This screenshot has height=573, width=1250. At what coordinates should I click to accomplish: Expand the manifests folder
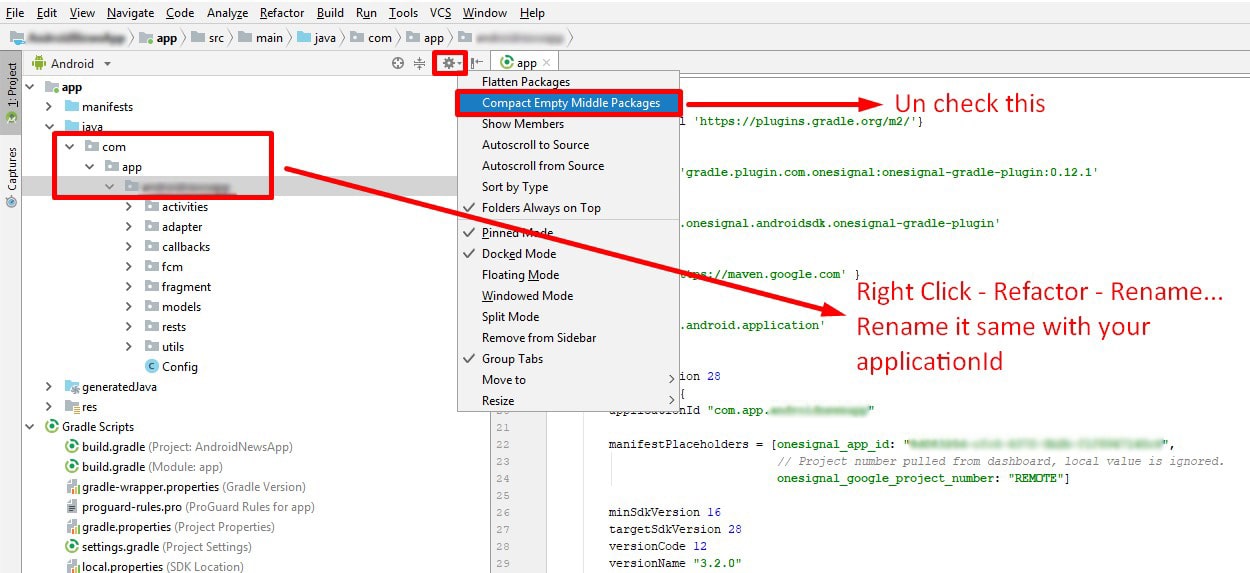[x=49, y=107]
